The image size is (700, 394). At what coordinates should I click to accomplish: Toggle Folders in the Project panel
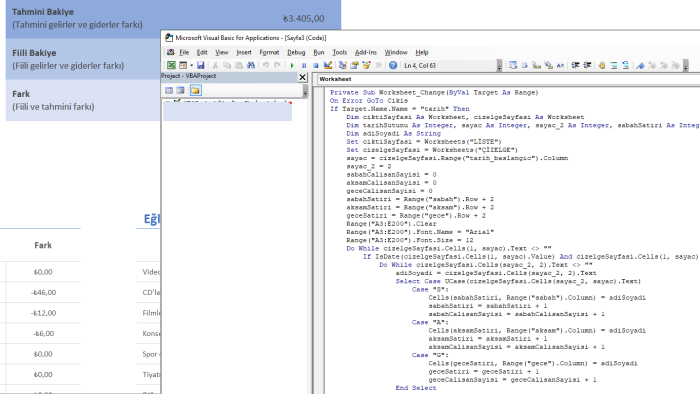point(195,90)
